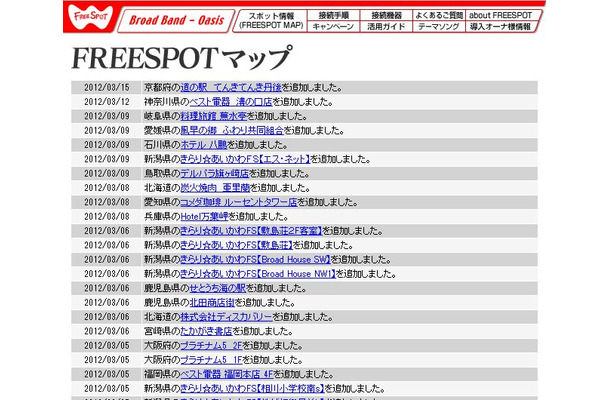610x400 pixels.
Task: Click the date in the 岐阜県 row
Action: (x=107, y=116)
